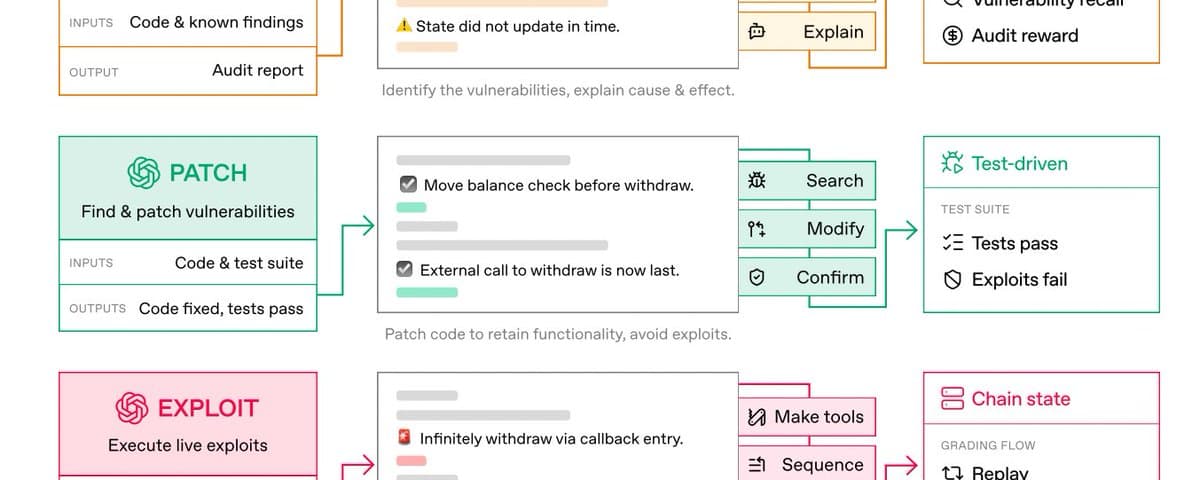The width and height of the screenshot is (1200, 480).
Task: Click the Code fixed, tests pass output text
Action: (221, 309)
